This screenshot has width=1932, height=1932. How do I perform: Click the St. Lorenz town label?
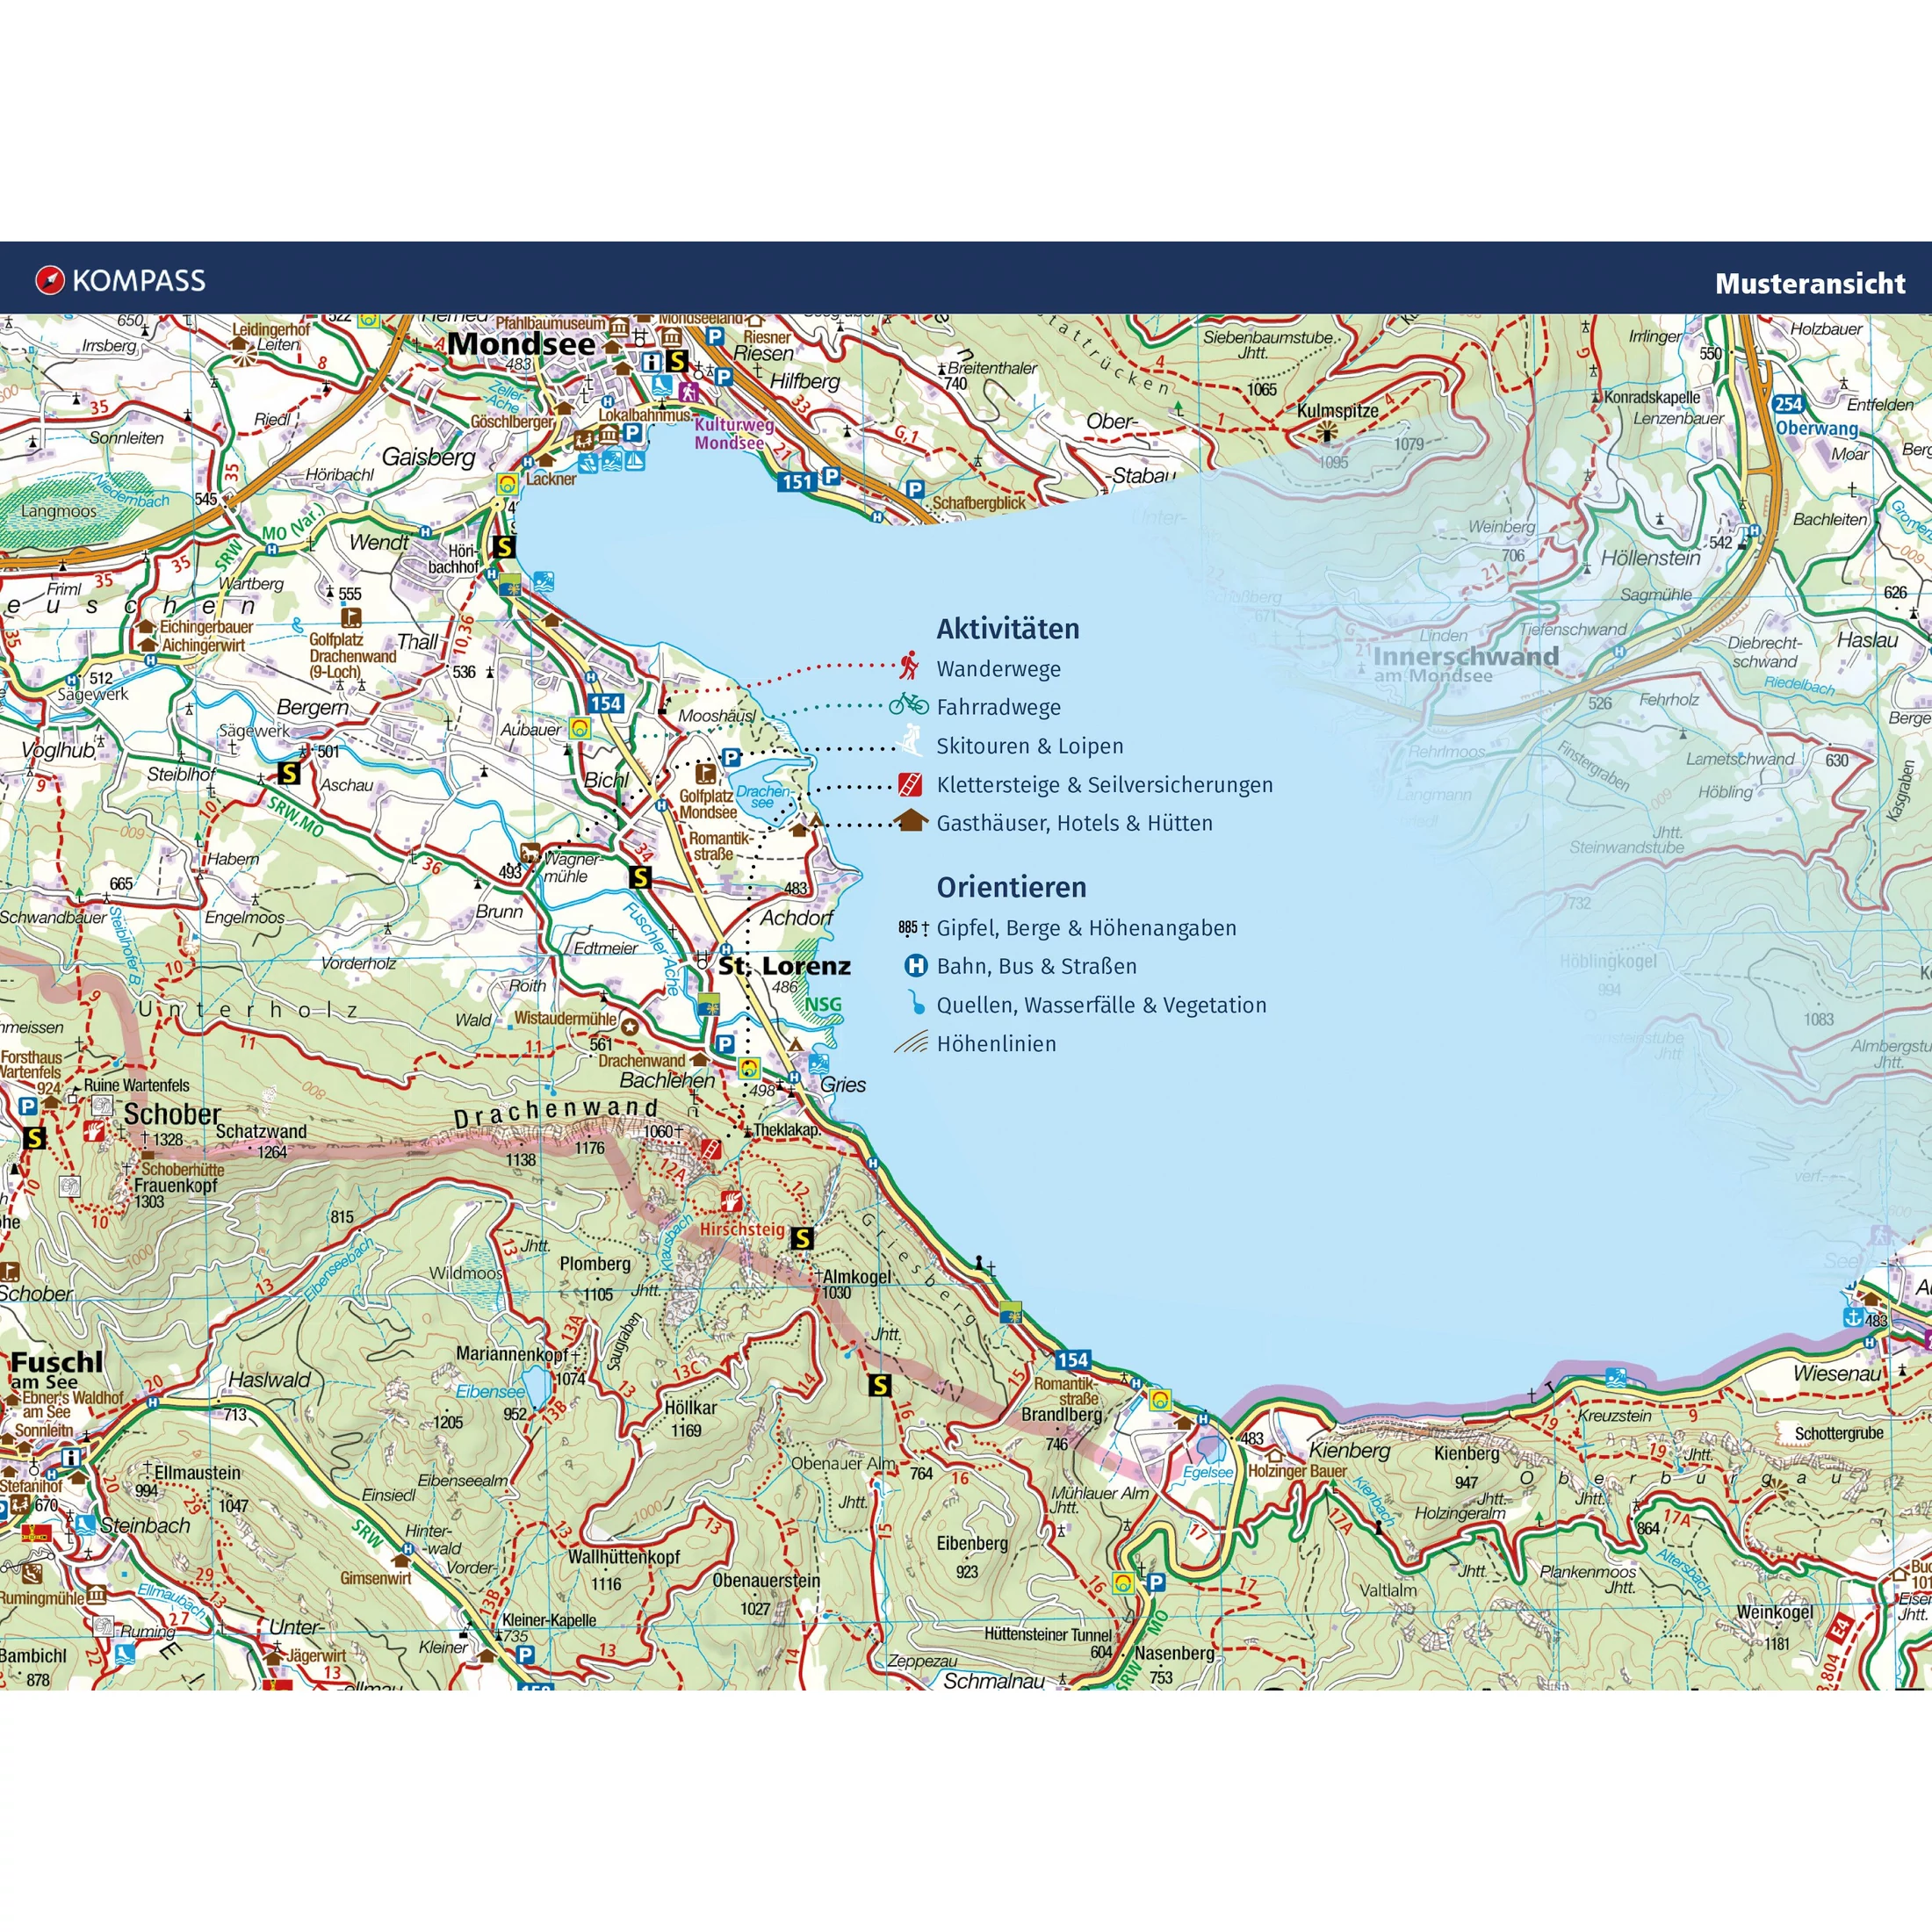click(785, 966)
